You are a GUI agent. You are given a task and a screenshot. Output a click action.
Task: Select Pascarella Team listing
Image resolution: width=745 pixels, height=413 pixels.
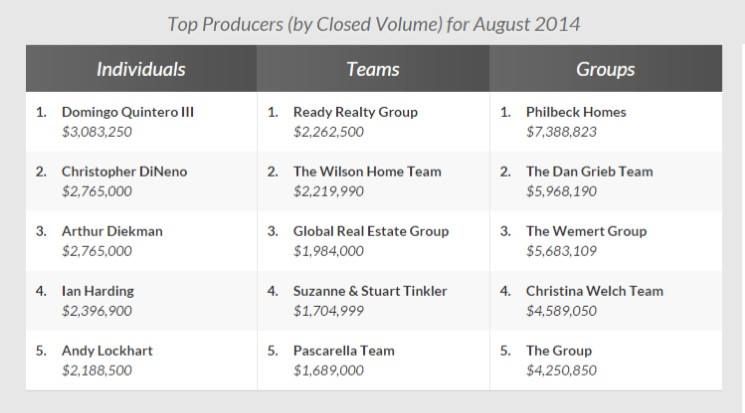pyautogui.click(x=344, y=351)
